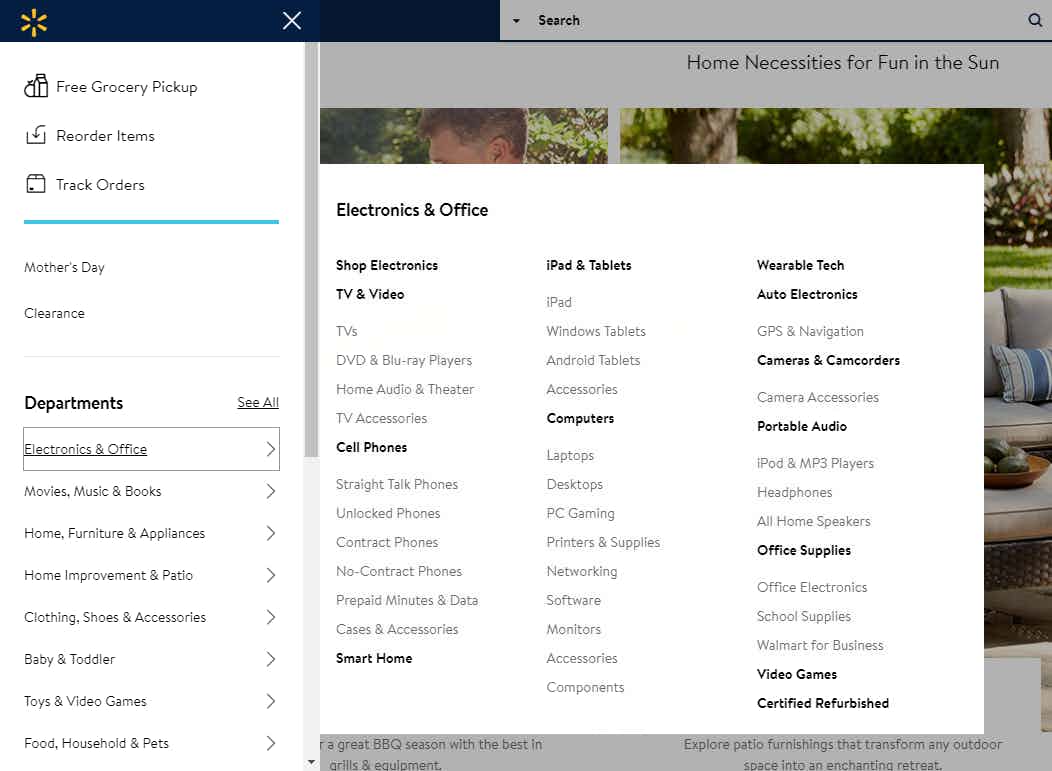Viewport: 1052px width, 771px height.
Task: Go to Laptops under Computers
Action: click(x=570, y=455)
